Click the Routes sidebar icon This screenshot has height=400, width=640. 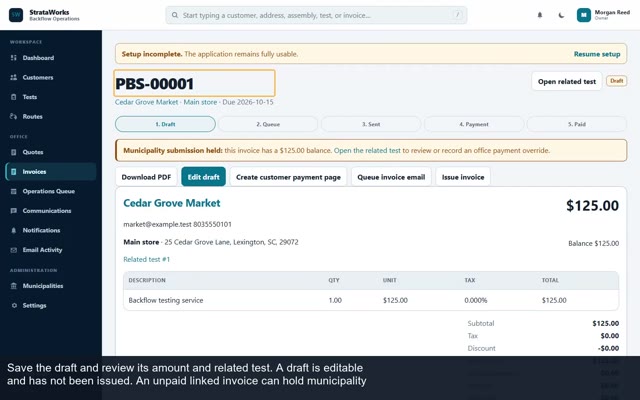click(13, 117)
